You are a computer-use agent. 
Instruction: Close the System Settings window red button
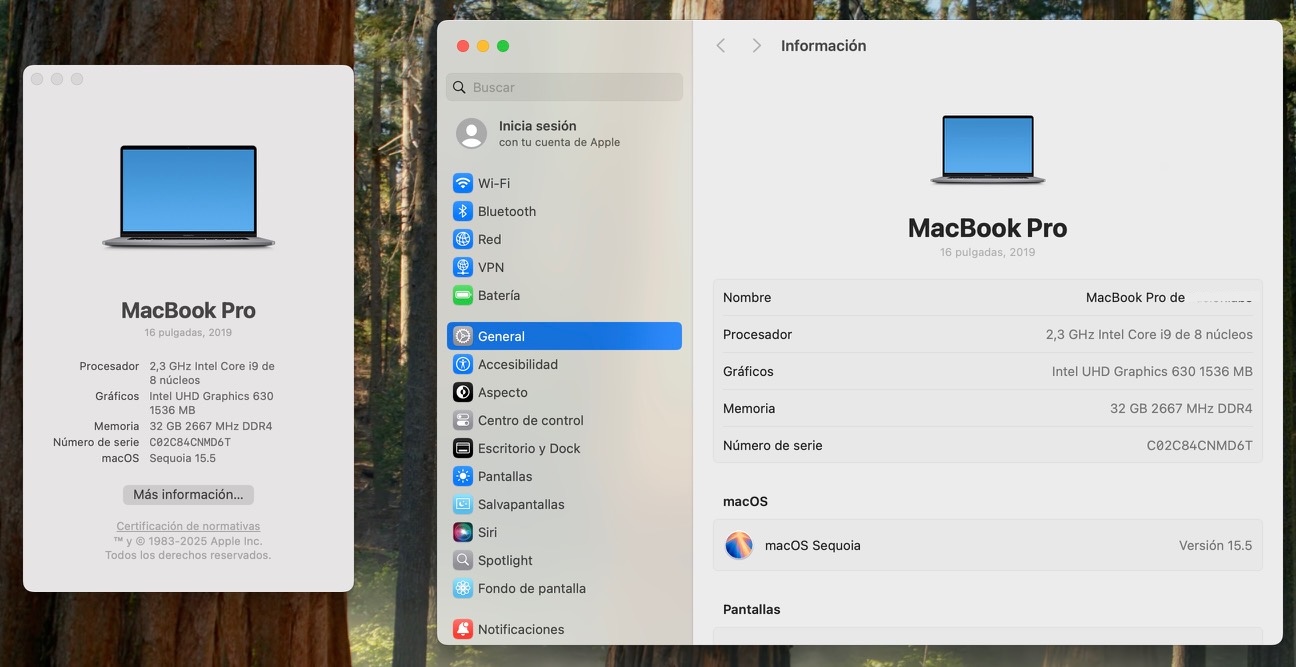[x=463, y=46]
